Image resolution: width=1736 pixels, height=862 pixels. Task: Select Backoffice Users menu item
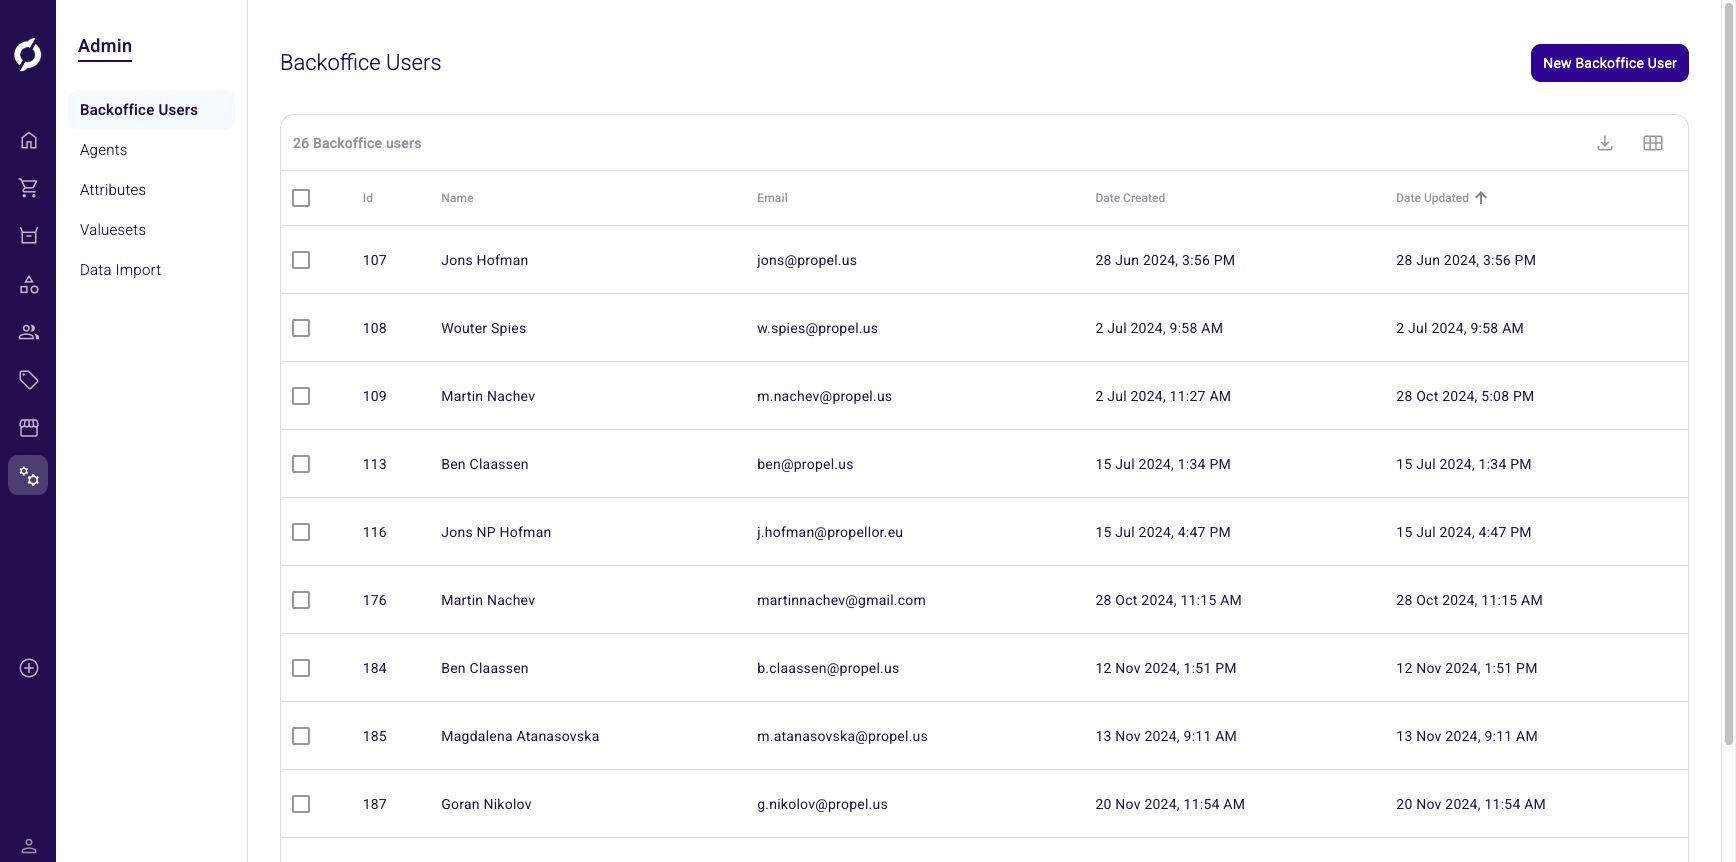(151, 110)
